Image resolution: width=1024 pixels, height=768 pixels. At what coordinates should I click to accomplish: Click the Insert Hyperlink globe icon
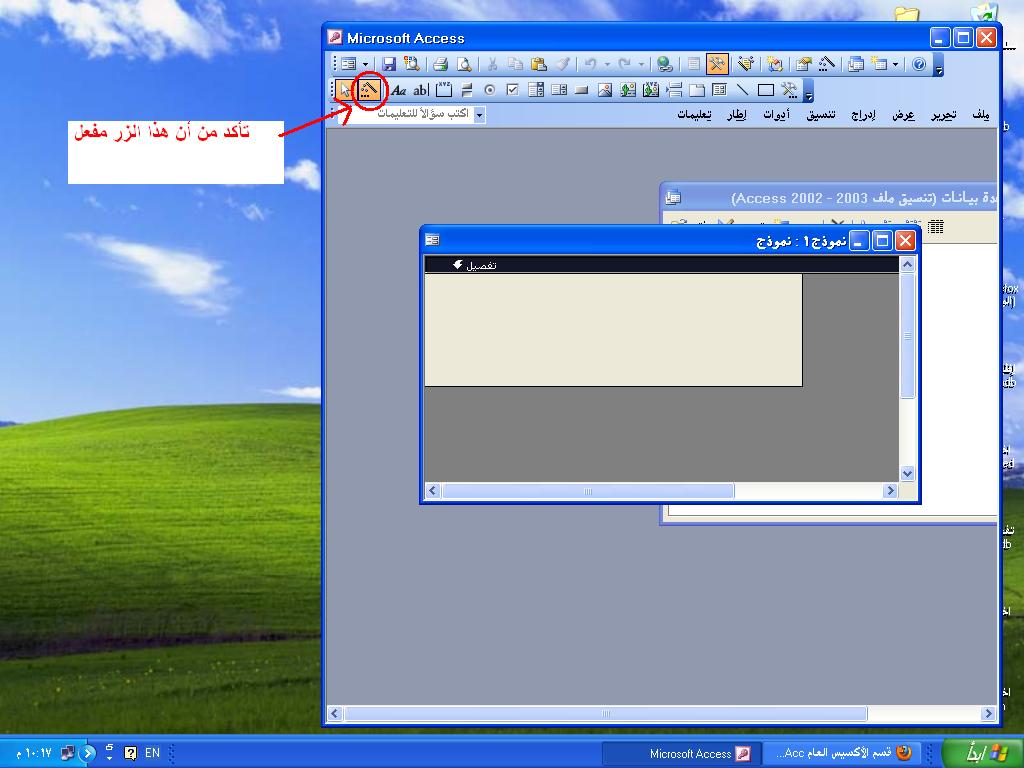tap(665, 64)
